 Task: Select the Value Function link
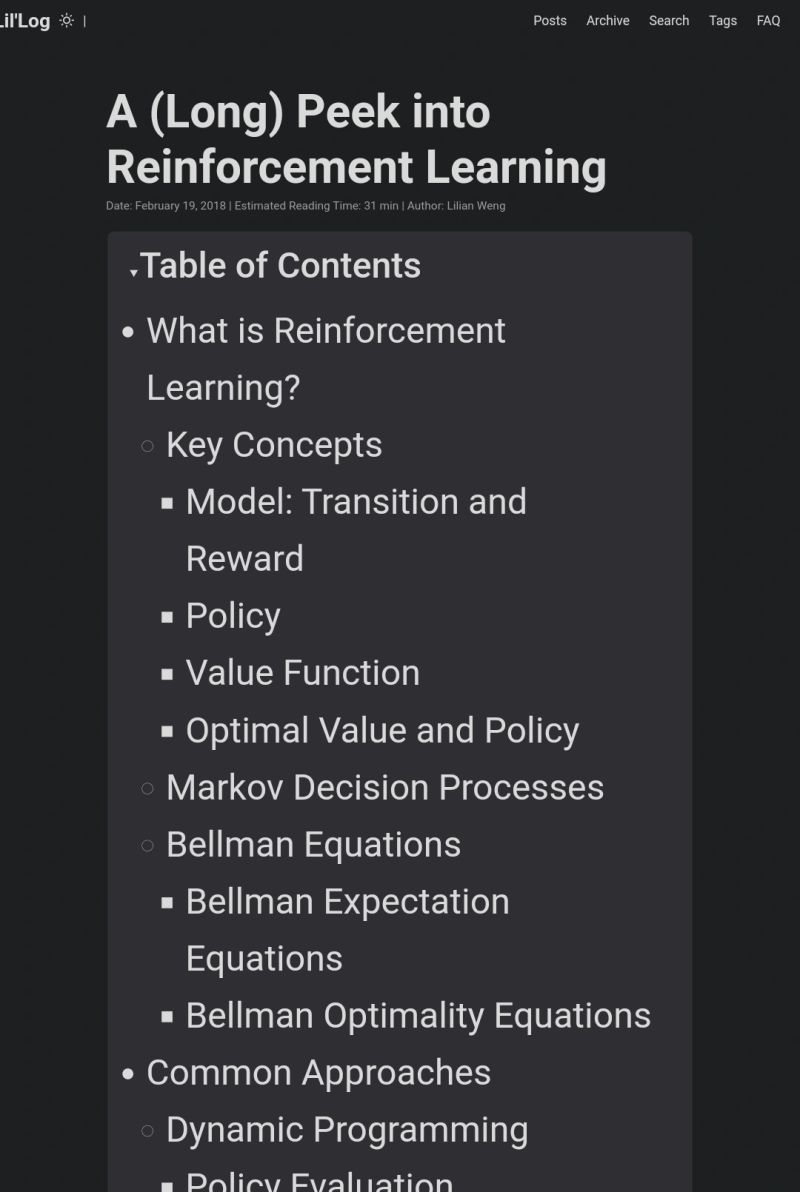303,673
